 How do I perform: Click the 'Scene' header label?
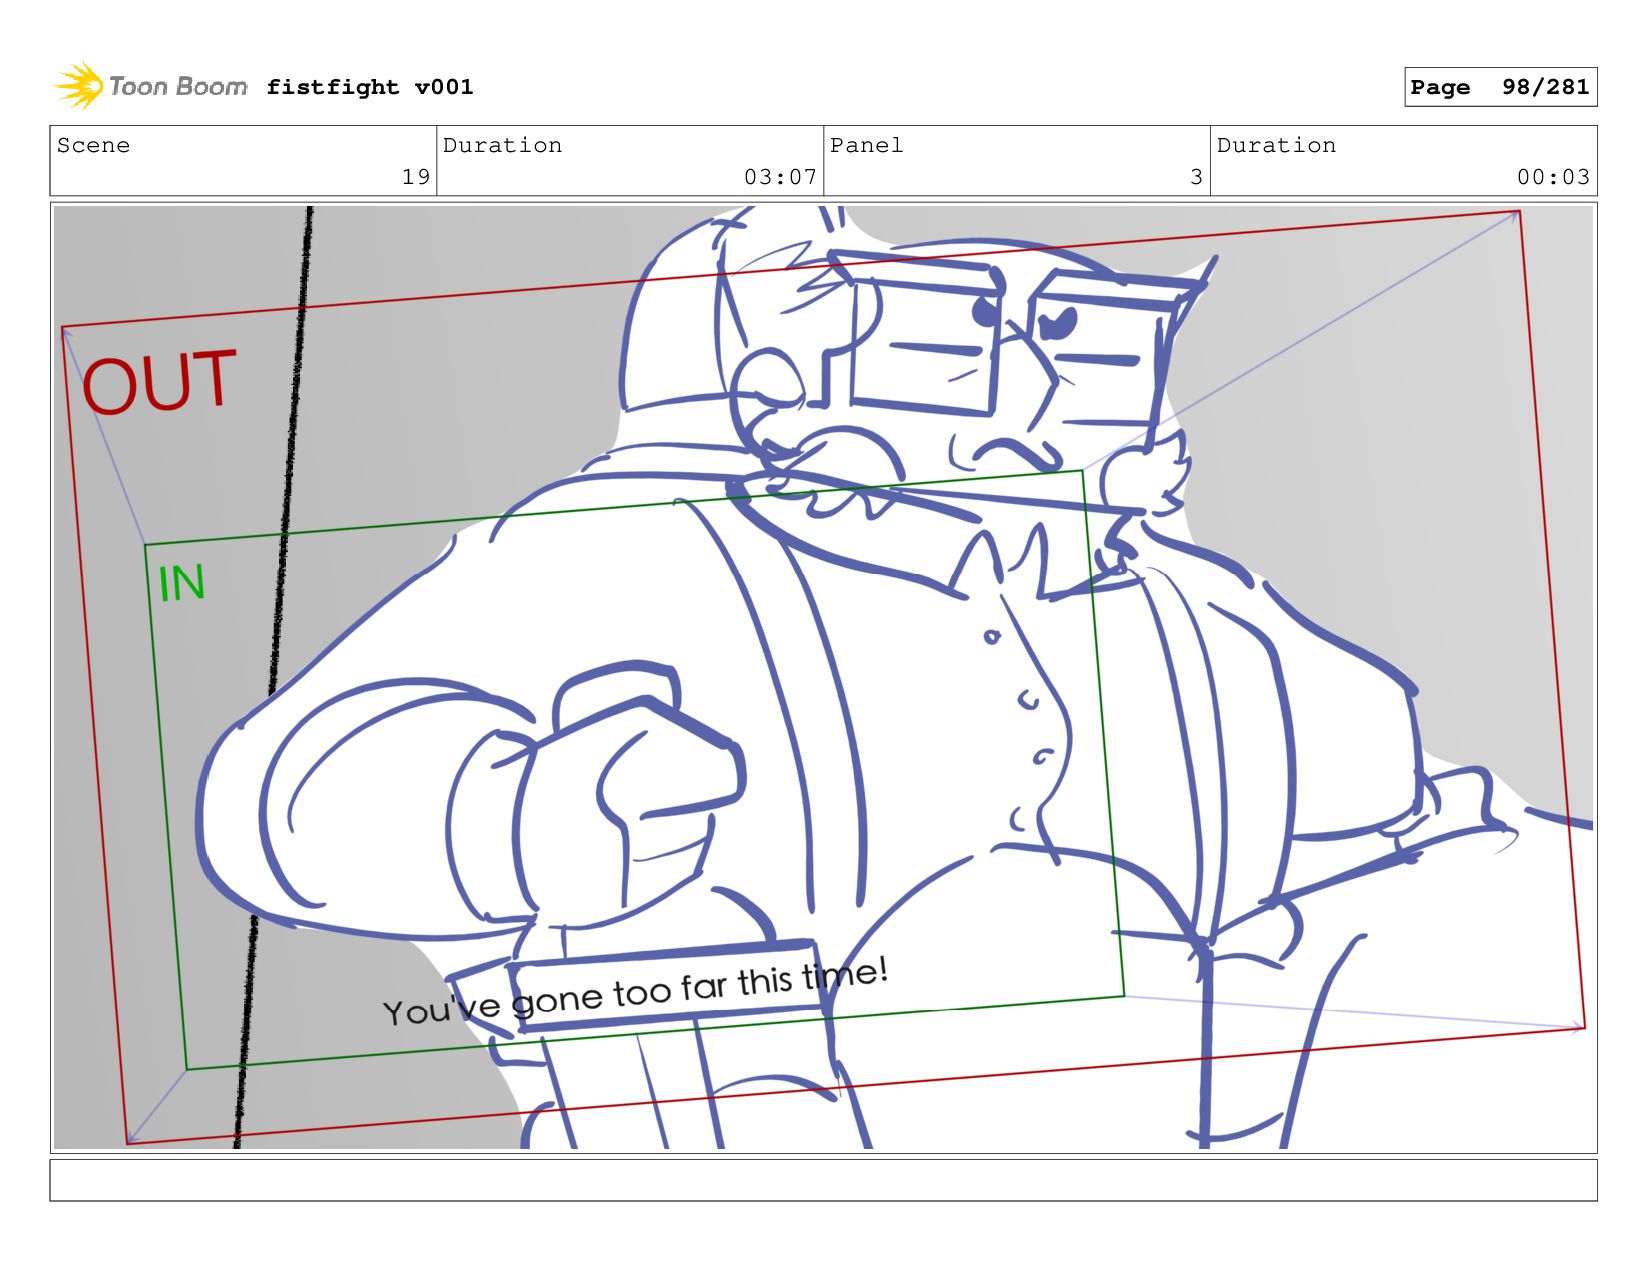pyautogui.click(x=93, y=145)
